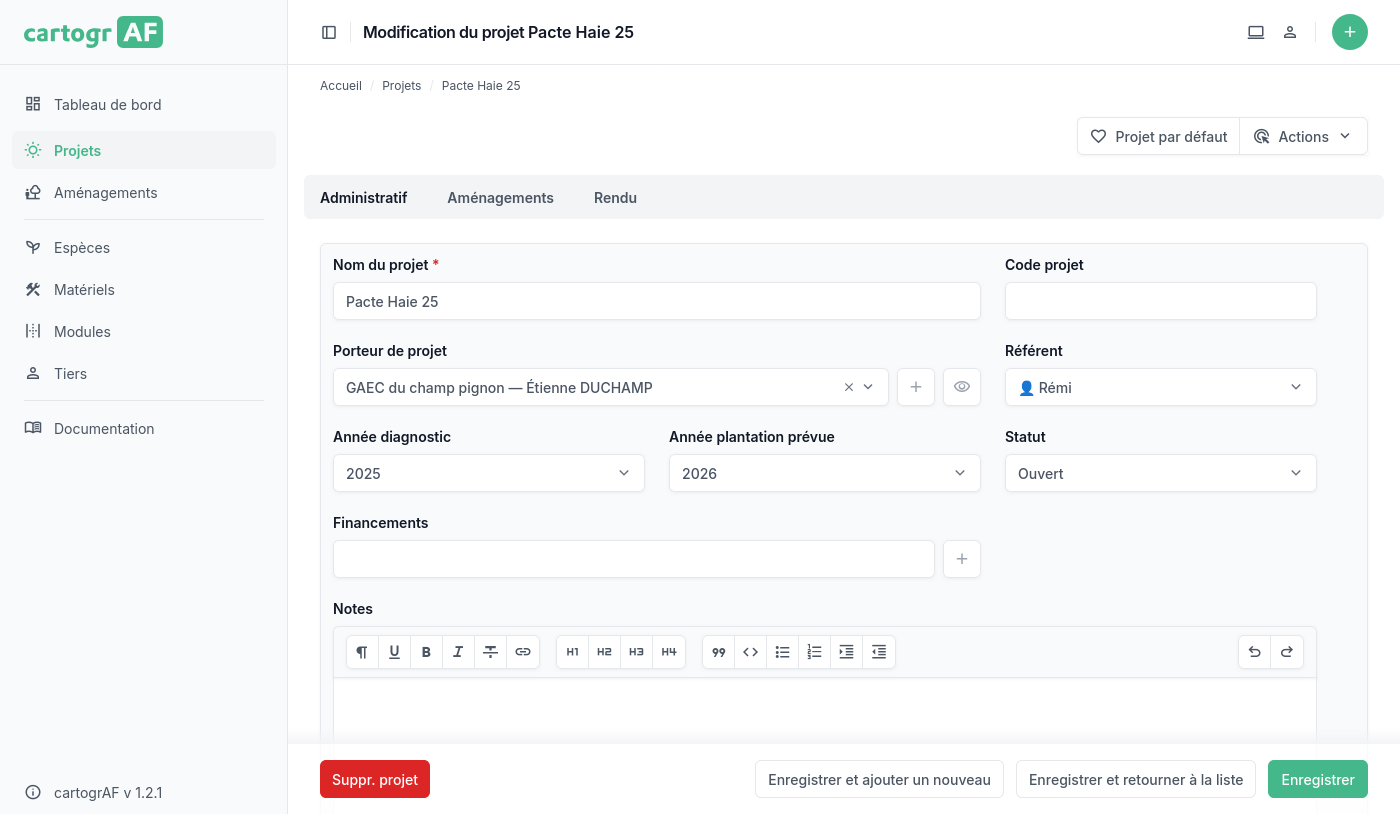The height and width of the screenshot is (814, 1400).
Task: Go to Espèces in the sidebar
Action: pyautogui.click(x=82, y=248)
